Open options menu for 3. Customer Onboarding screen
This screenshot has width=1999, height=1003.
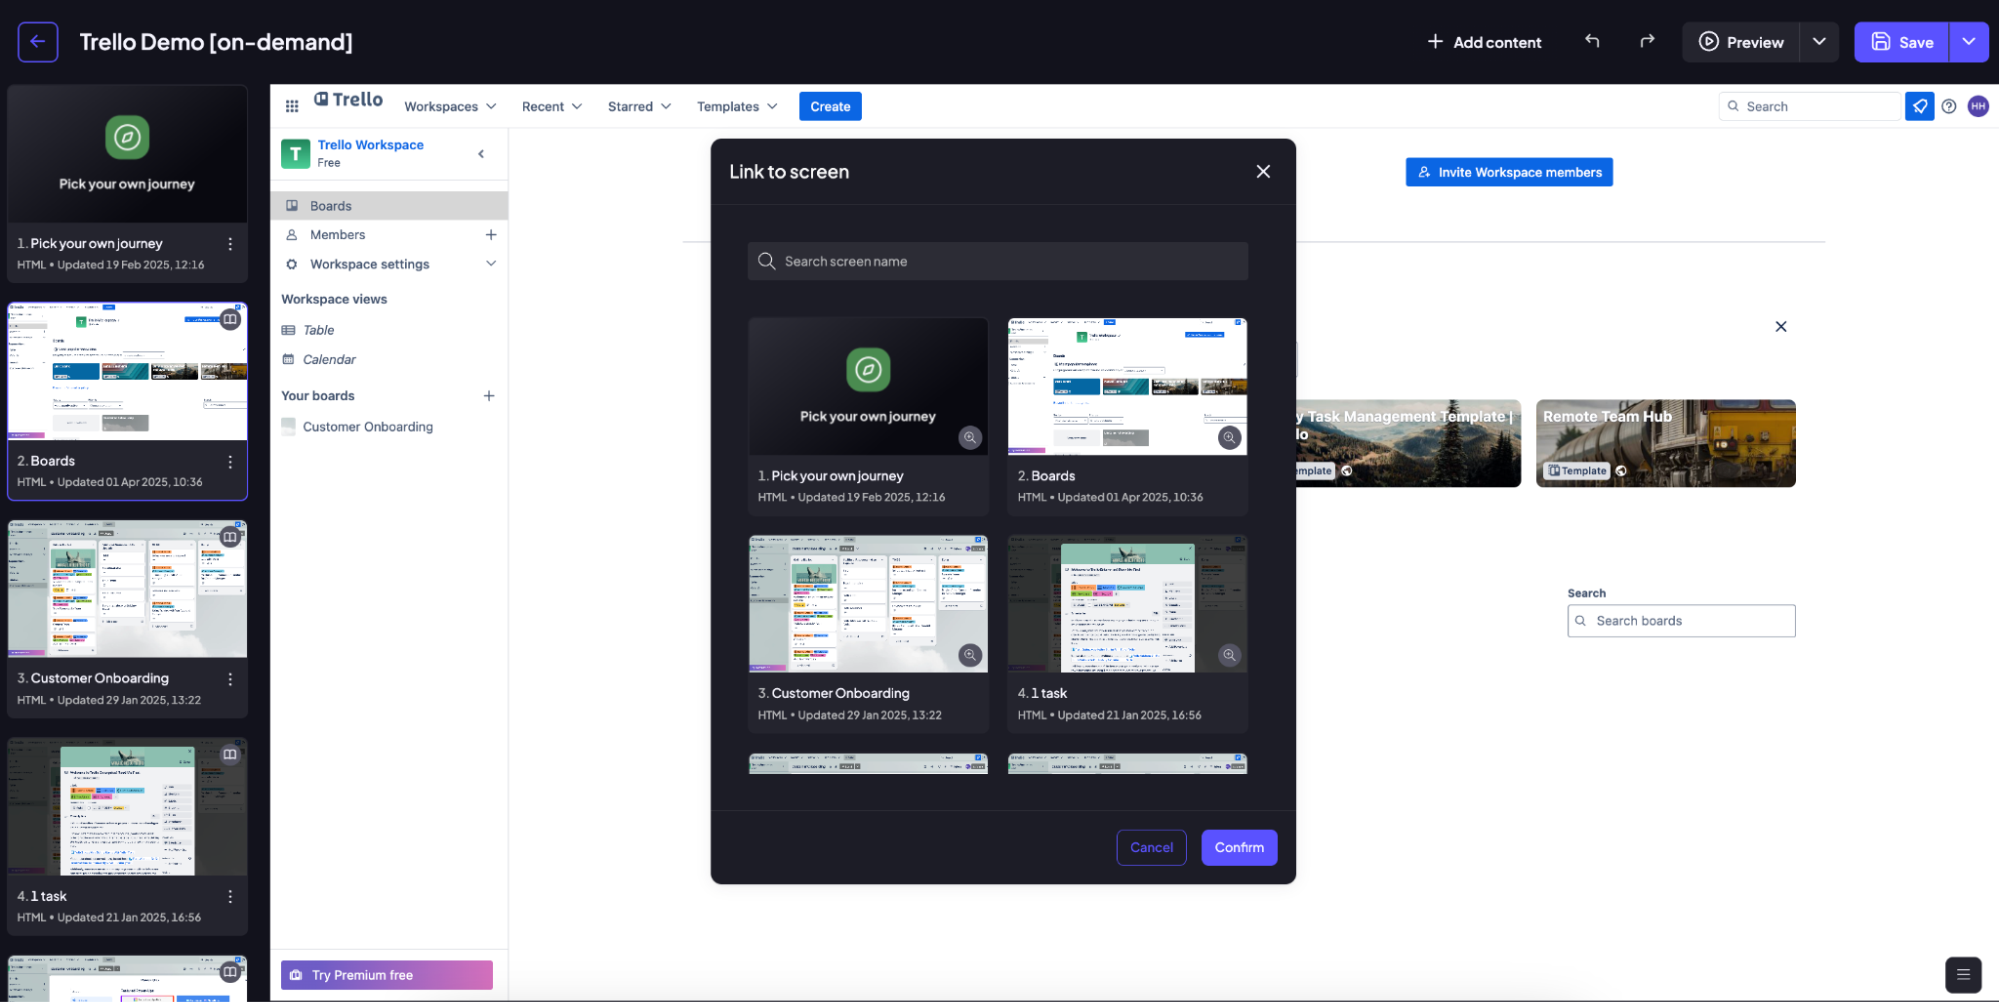point(230,679)
